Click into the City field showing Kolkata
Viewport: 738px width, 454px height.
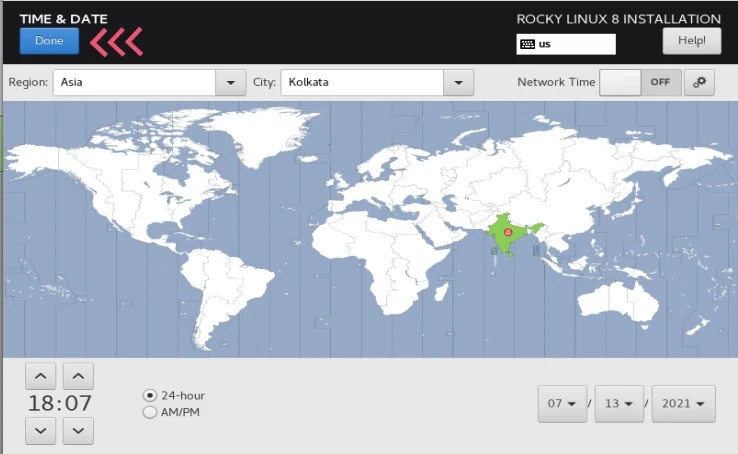[362, 83]
